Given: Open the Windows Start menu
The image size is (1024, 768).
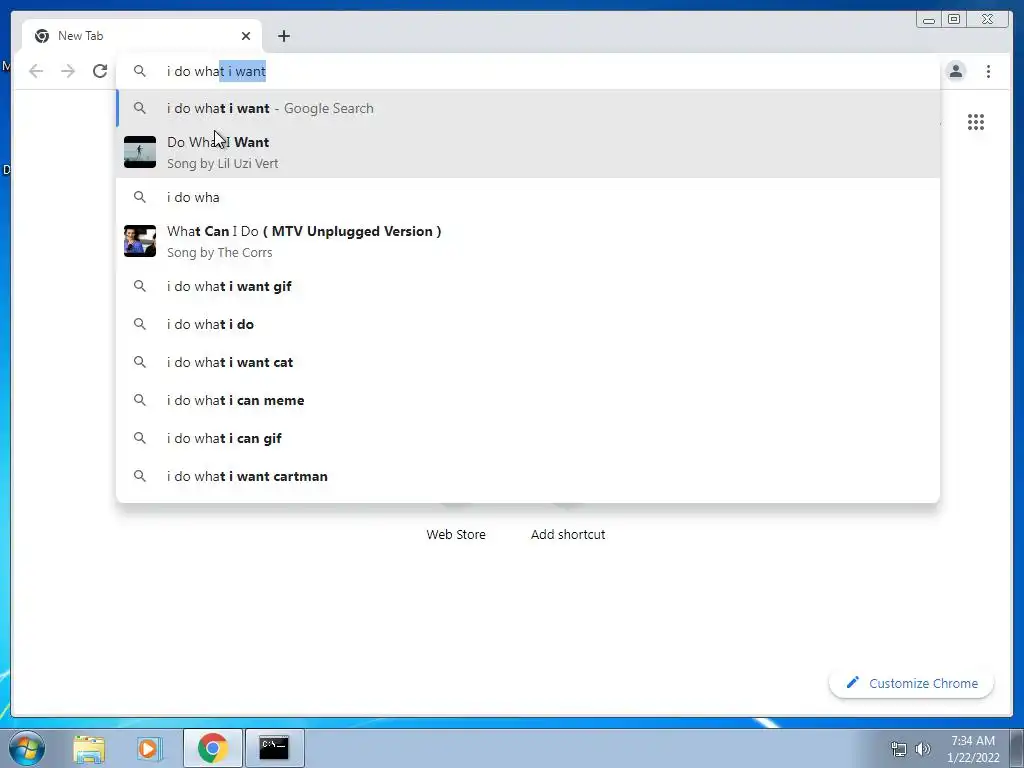Looking at the screenshot, I should click(27, 748).
